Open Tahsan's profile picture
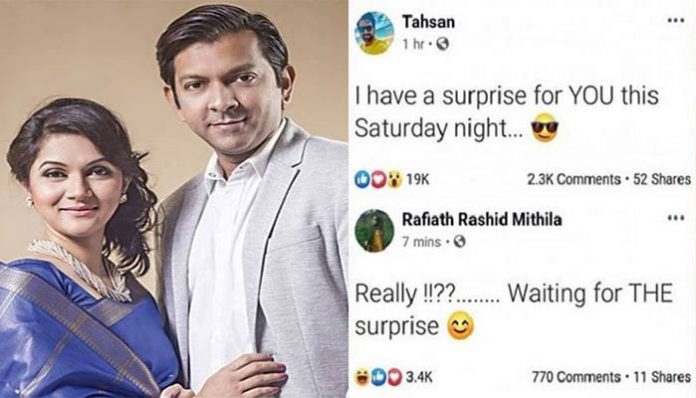The image size is (696, 398). click(375, 33)
